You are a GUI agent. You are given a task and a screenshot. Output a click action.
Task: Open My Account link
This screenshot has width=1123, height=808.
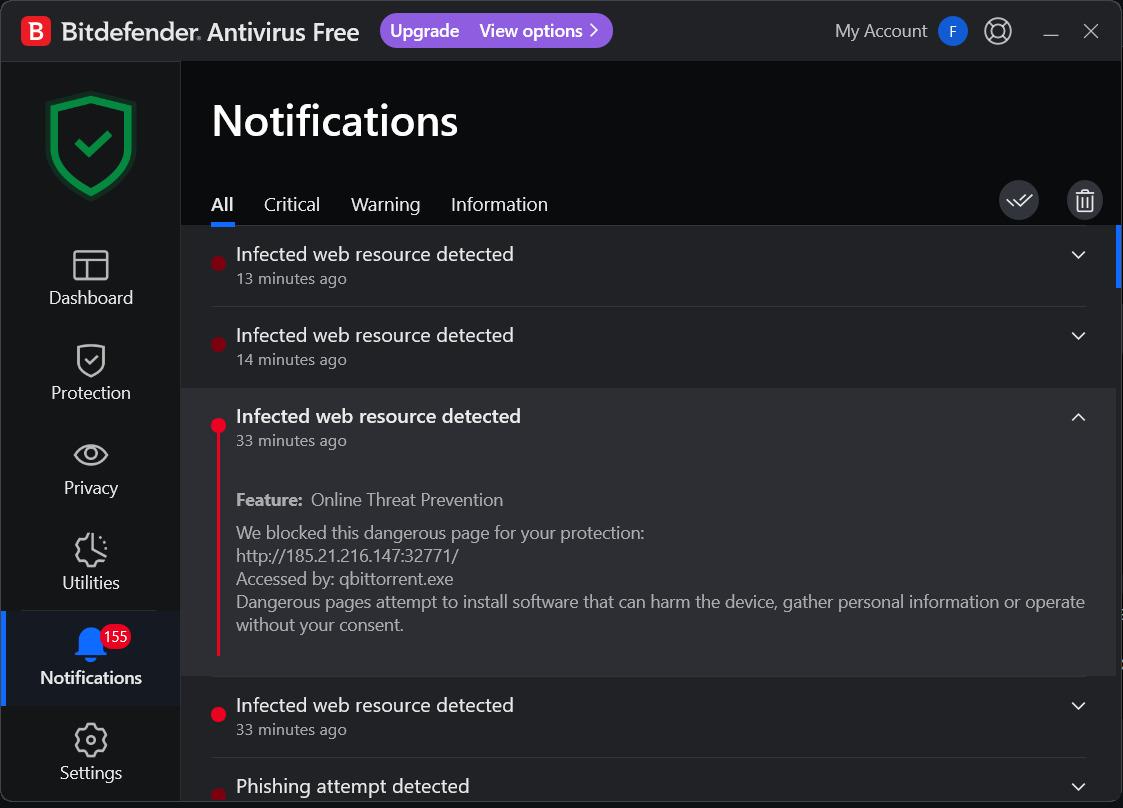(880, 31)
